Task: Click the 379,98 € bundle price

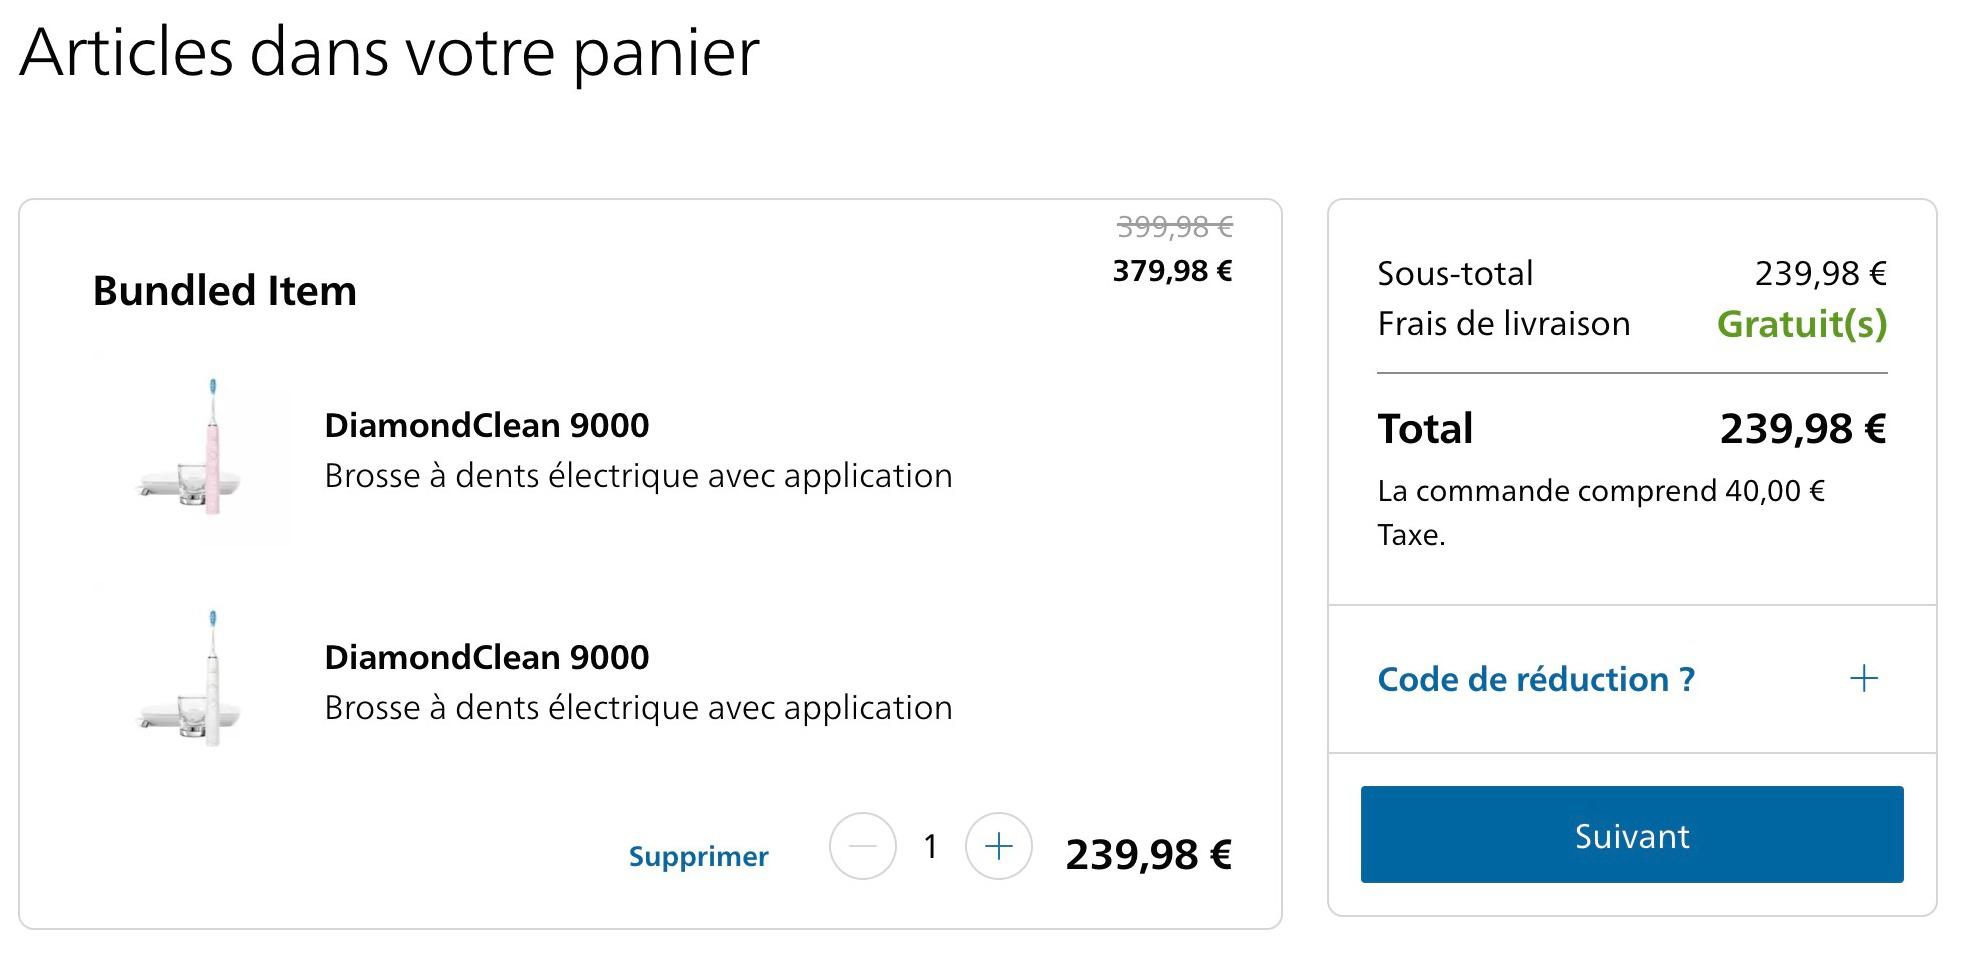Action: (x=1173, y=270)
